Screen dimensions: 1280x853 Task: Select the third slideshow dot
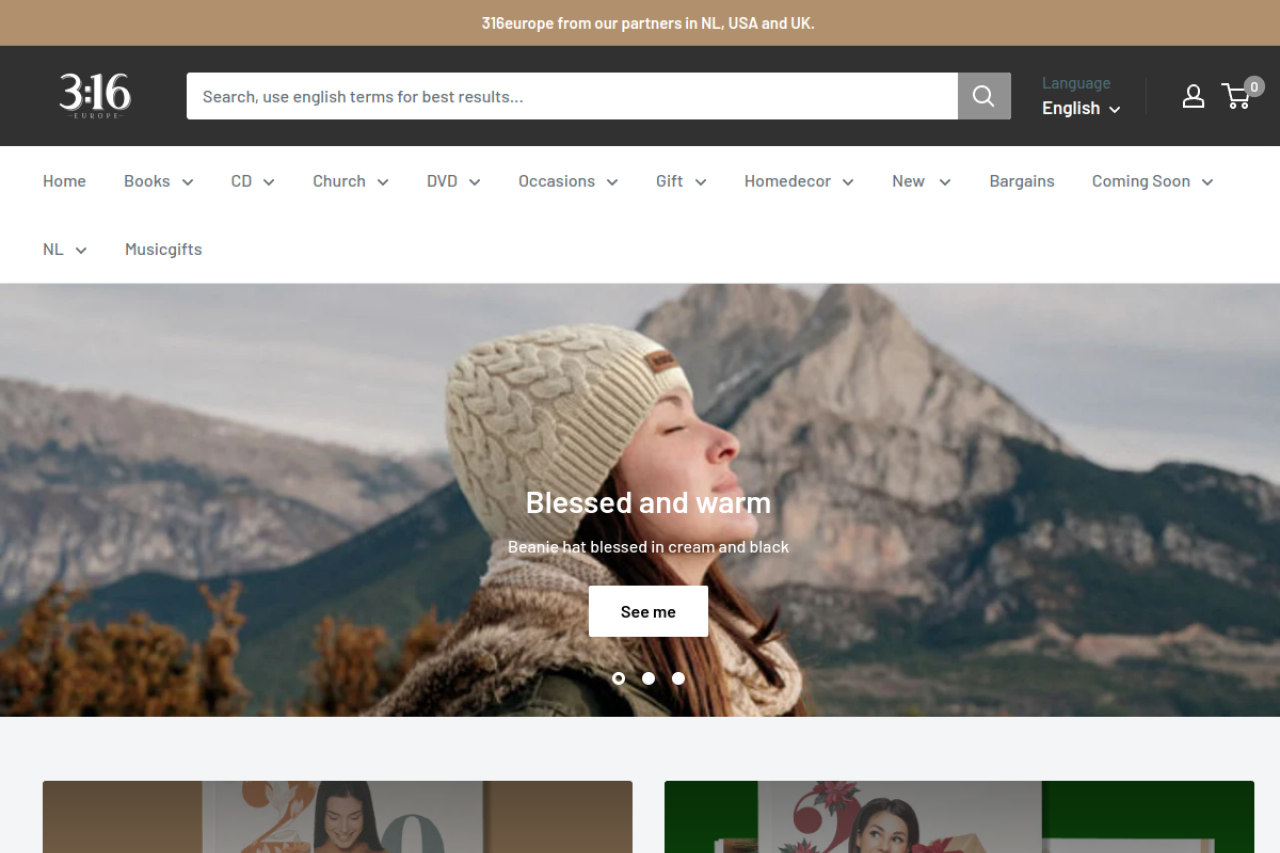point(678,678)
